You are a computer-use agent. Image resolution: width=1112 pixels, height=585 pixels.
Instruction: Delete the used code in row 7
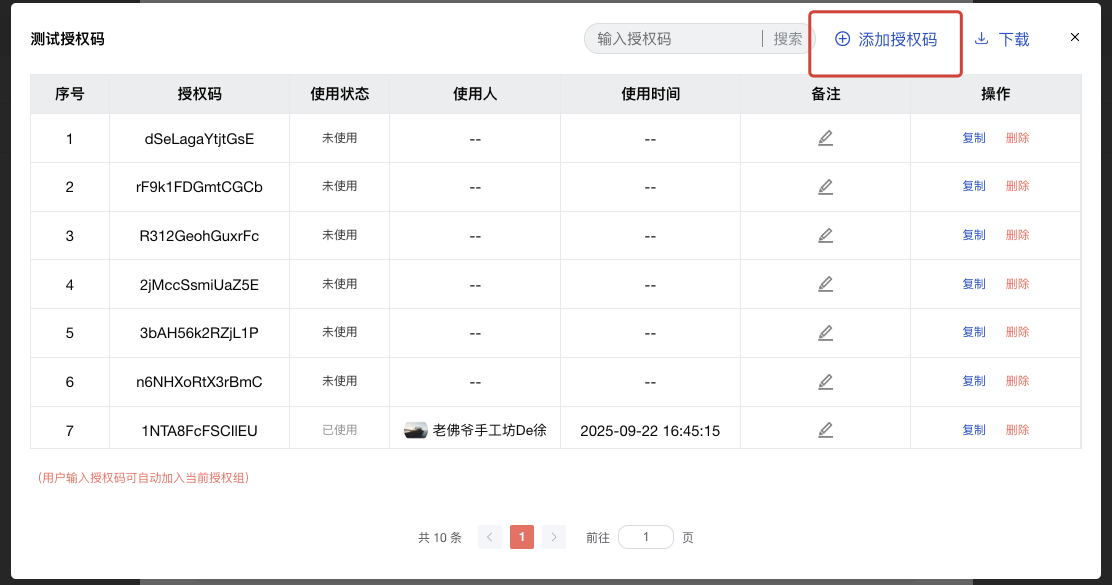[x=1017, y=430]
